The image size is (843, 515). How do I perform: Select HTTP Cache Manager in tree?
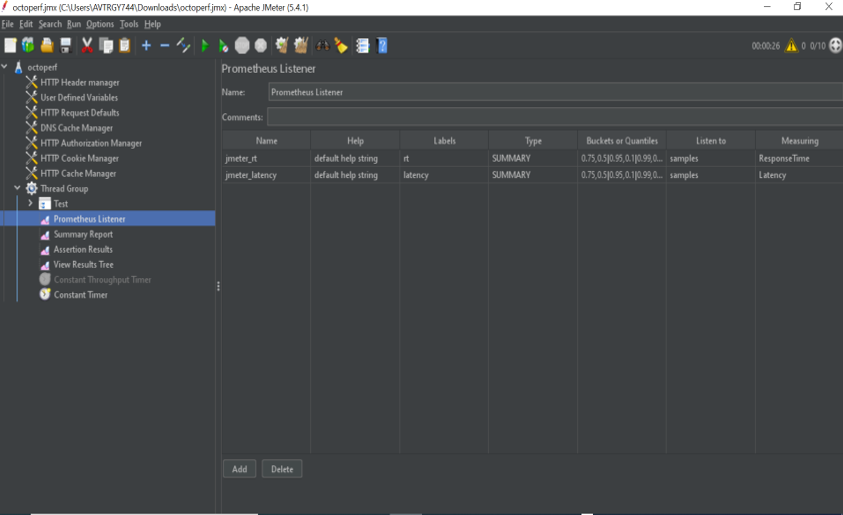pos(78,173)
